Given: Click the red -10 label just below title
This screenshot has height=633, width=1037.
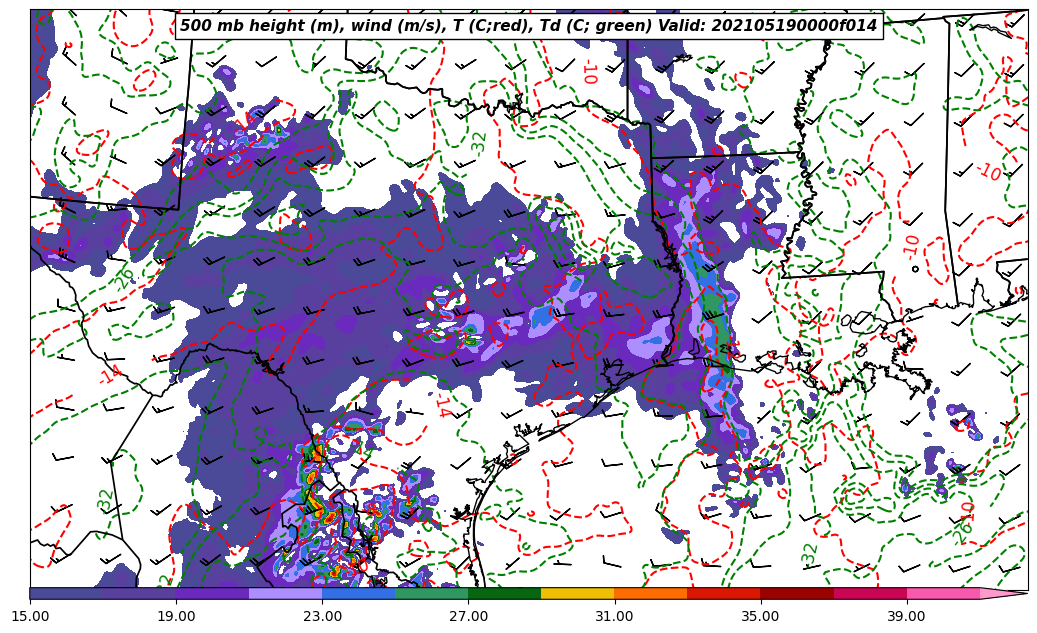Looking at the screenshot, I should click(x=588, y=71).
